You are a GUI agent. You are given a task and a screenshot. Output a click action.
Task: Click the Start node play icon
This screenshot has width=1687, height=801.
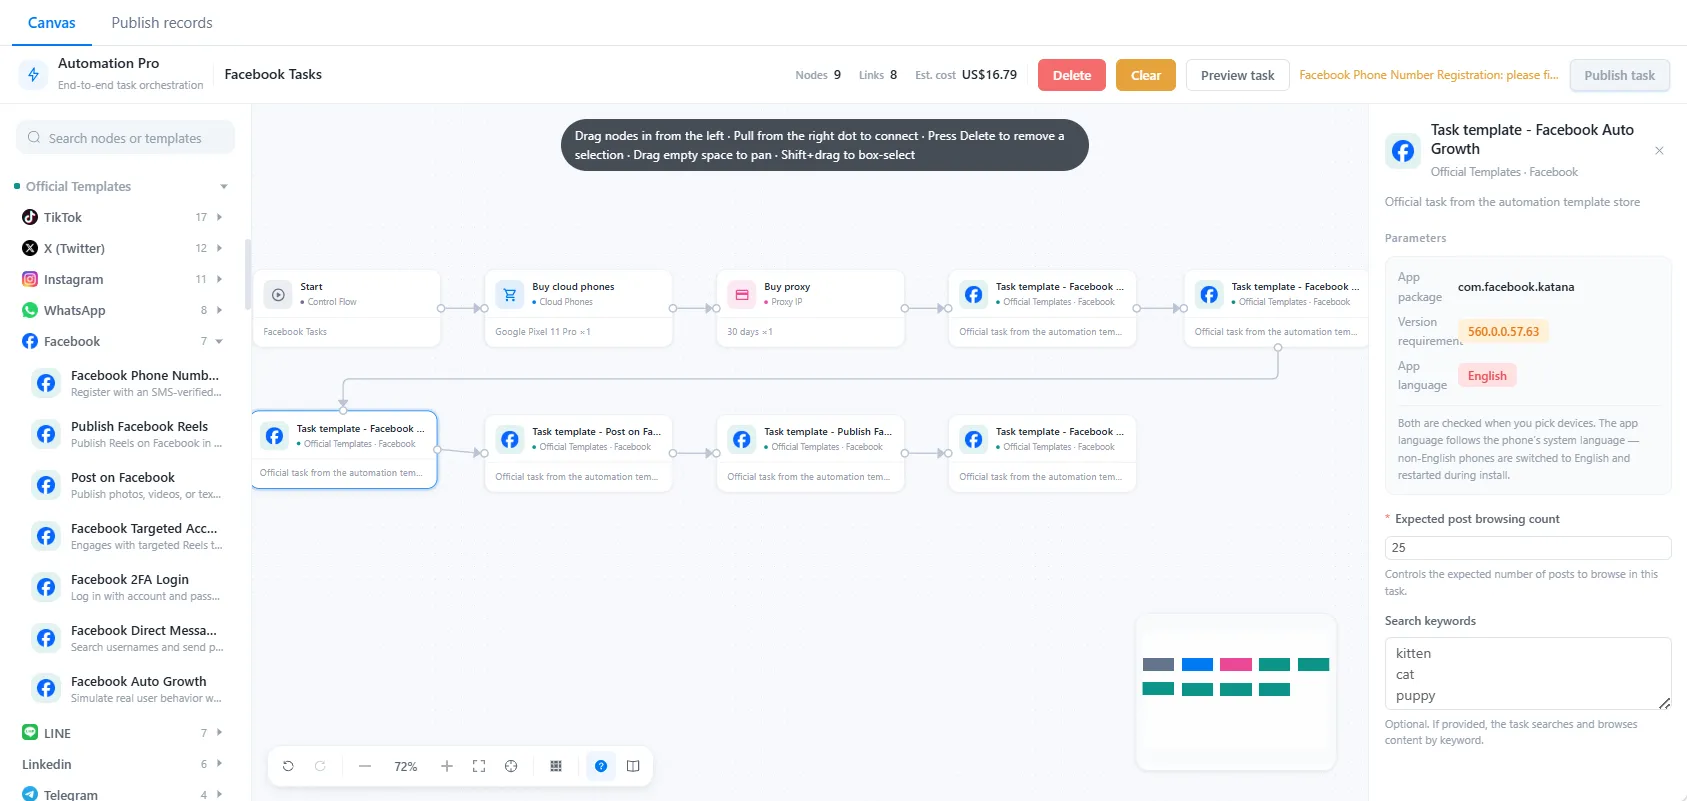tap(278, 295)
